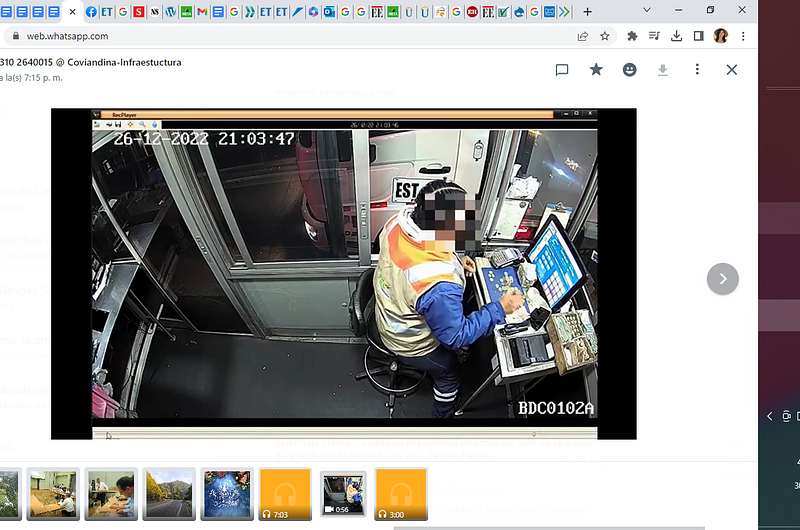
Task: Bookmark this tab with the star icon
Action: [605, 36]
